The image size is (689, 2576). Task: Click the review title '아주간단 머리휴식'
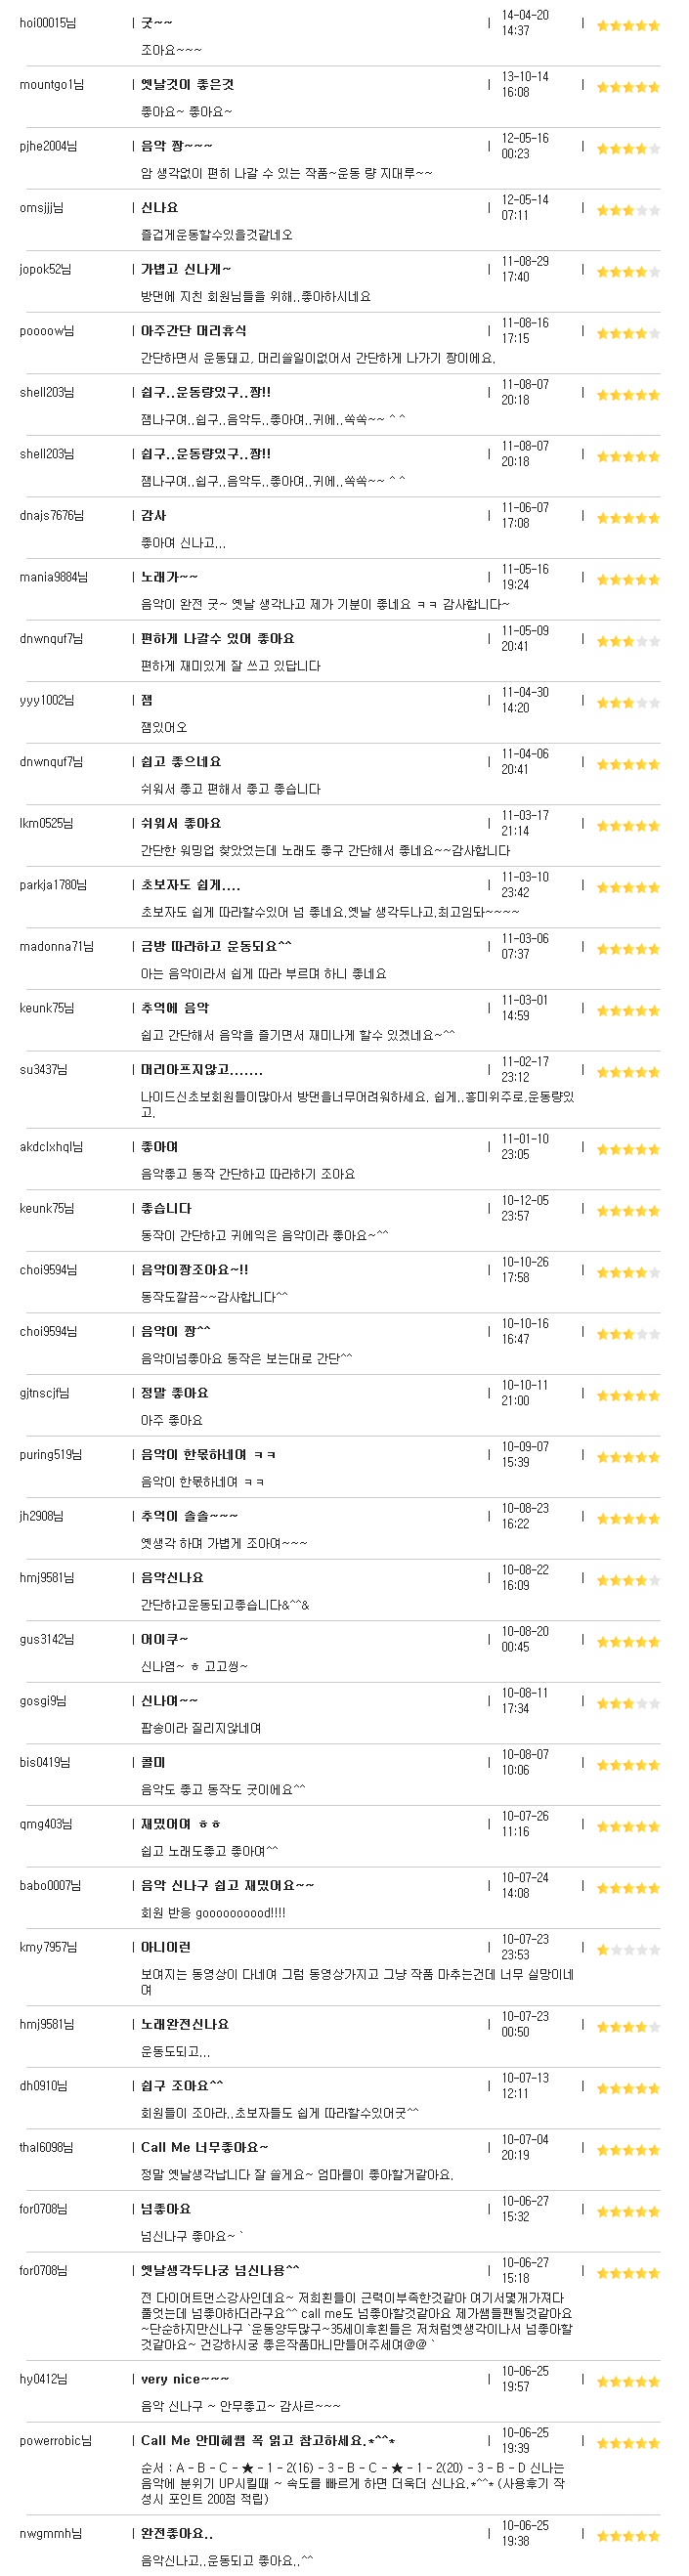193,331
